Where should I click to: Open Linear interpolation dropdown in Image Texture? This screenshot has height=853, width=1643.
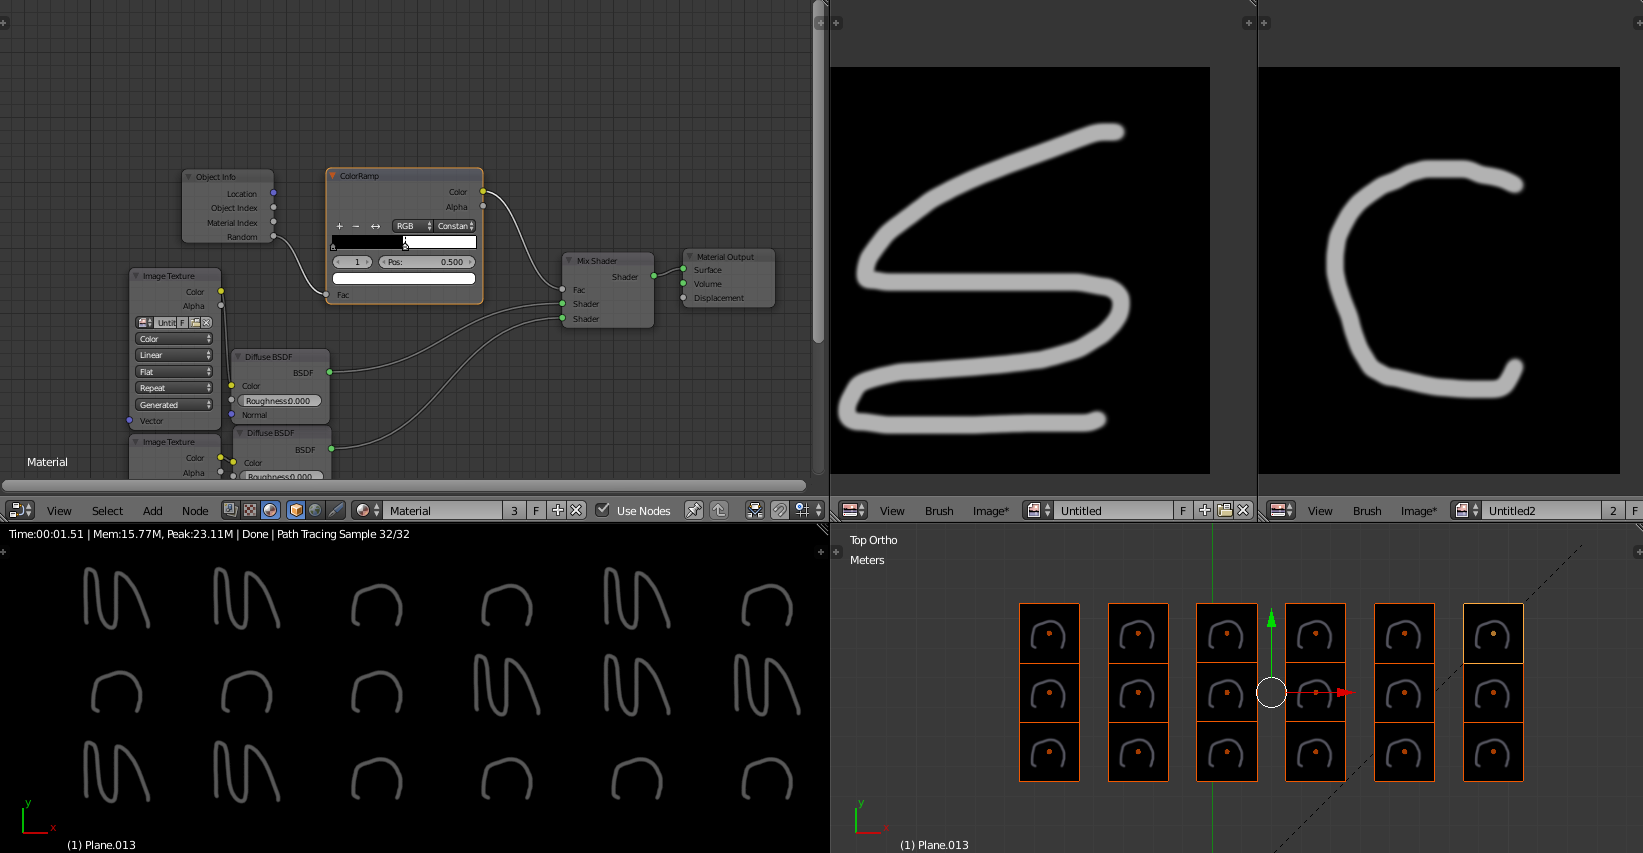pos(174,355)
